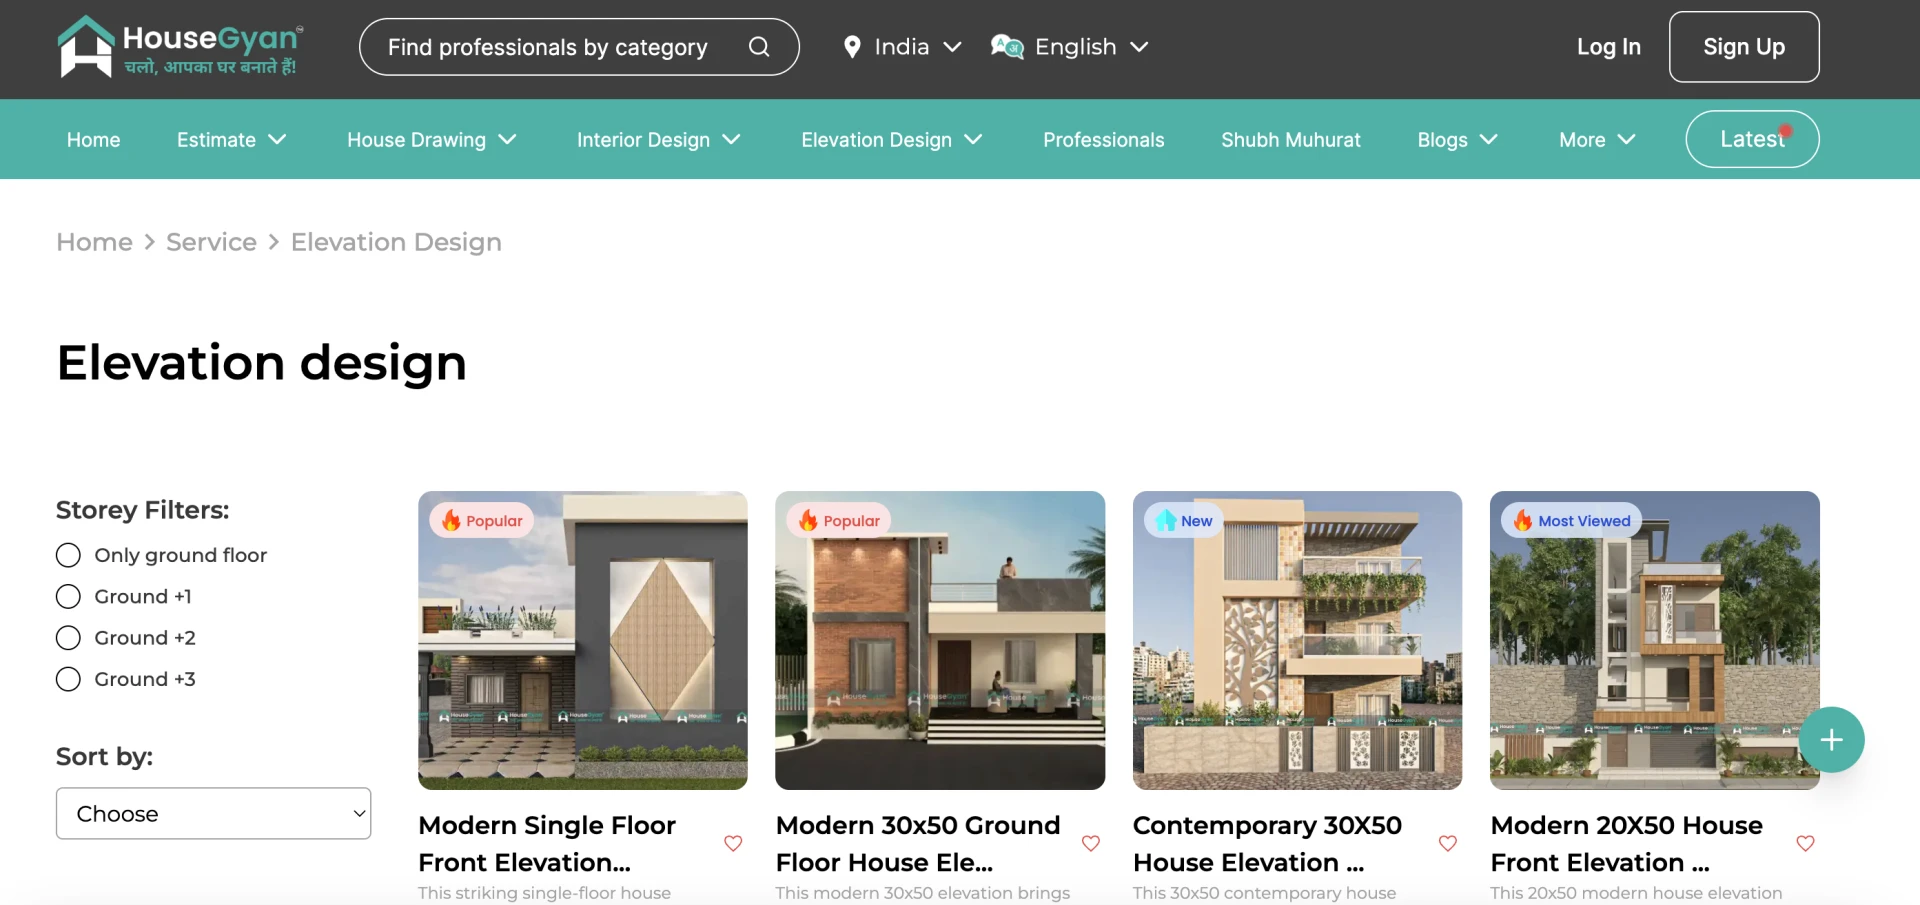
Task: Select the Only ground floor filter
Action: coord(68,555)
